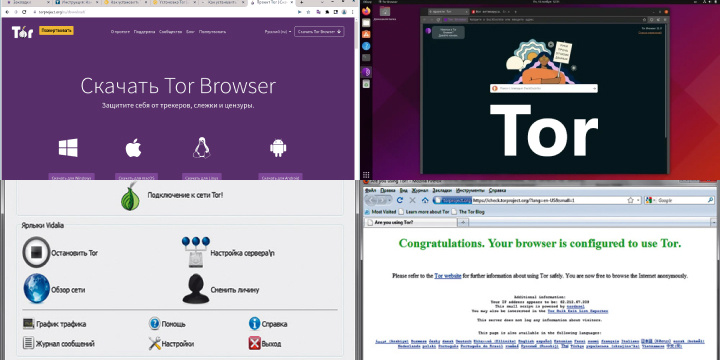
Task: Click the Apple logo on the Tor download page
Action: tap(133, 148)
